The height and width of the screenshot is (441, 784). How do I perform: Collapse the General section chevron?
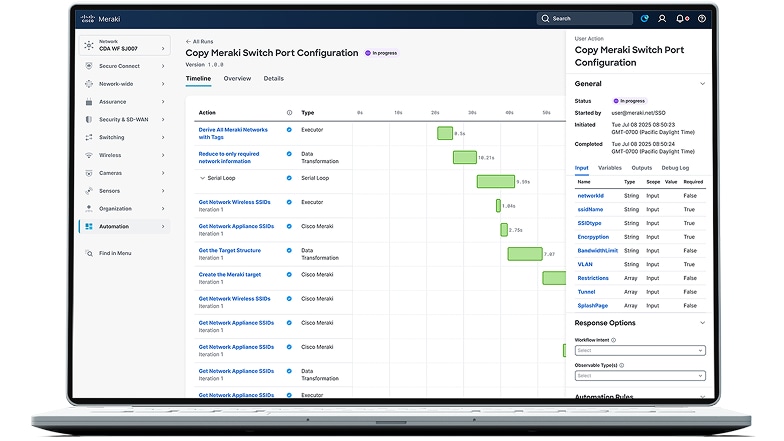click(702, 84)
